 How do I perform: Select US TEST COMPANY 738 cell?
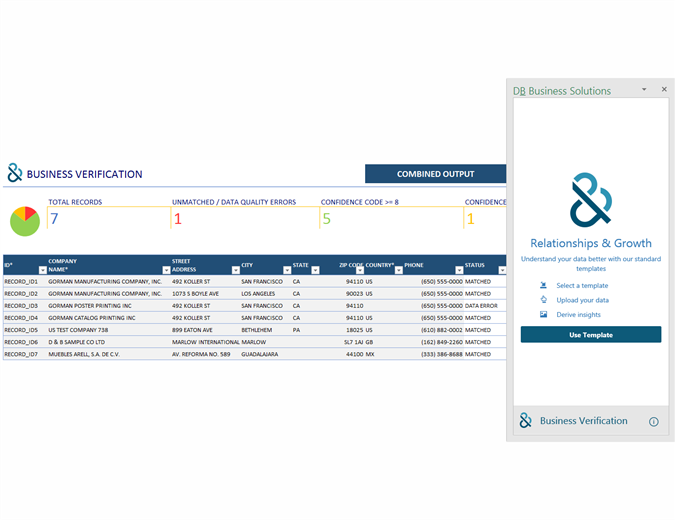[78, 330]
